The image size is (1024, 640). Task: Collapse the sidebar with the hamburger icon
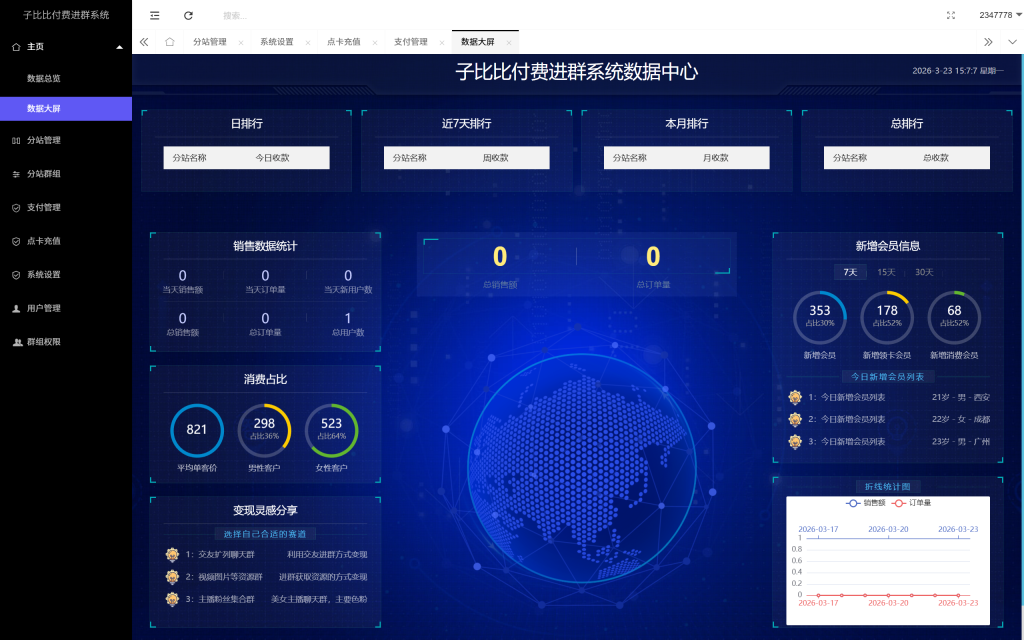pos(154,15)
